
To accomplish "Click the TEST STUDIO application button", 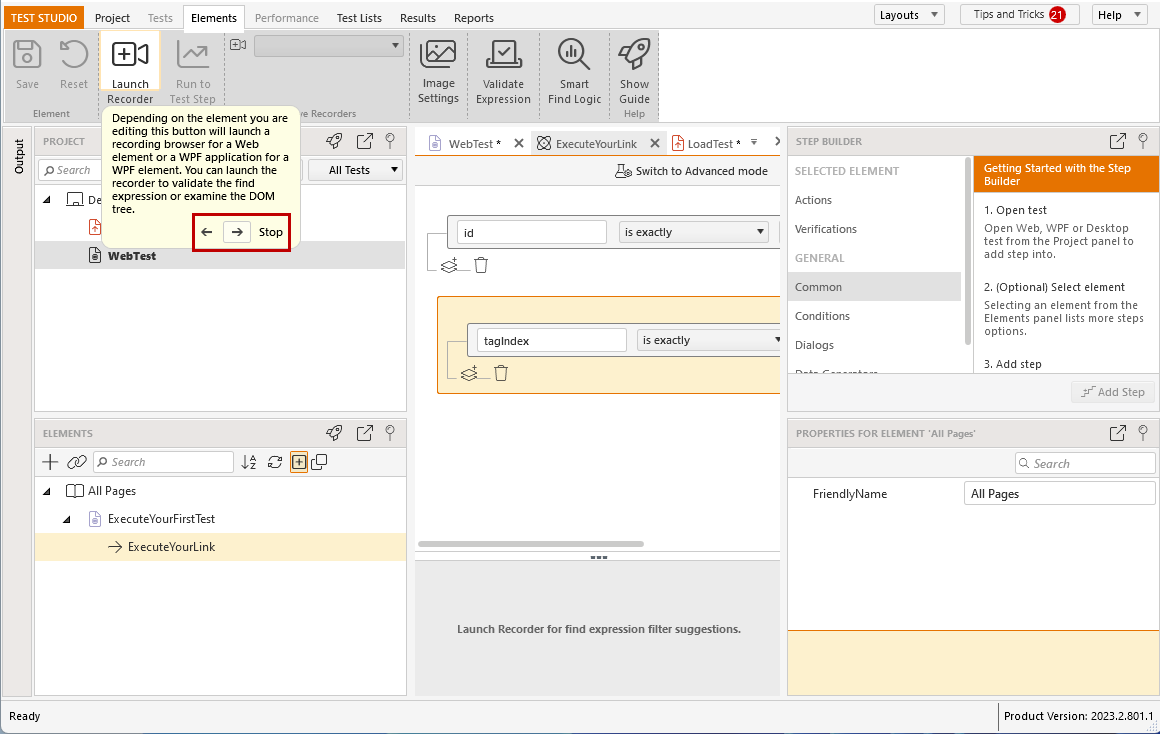I will point(44,18).
